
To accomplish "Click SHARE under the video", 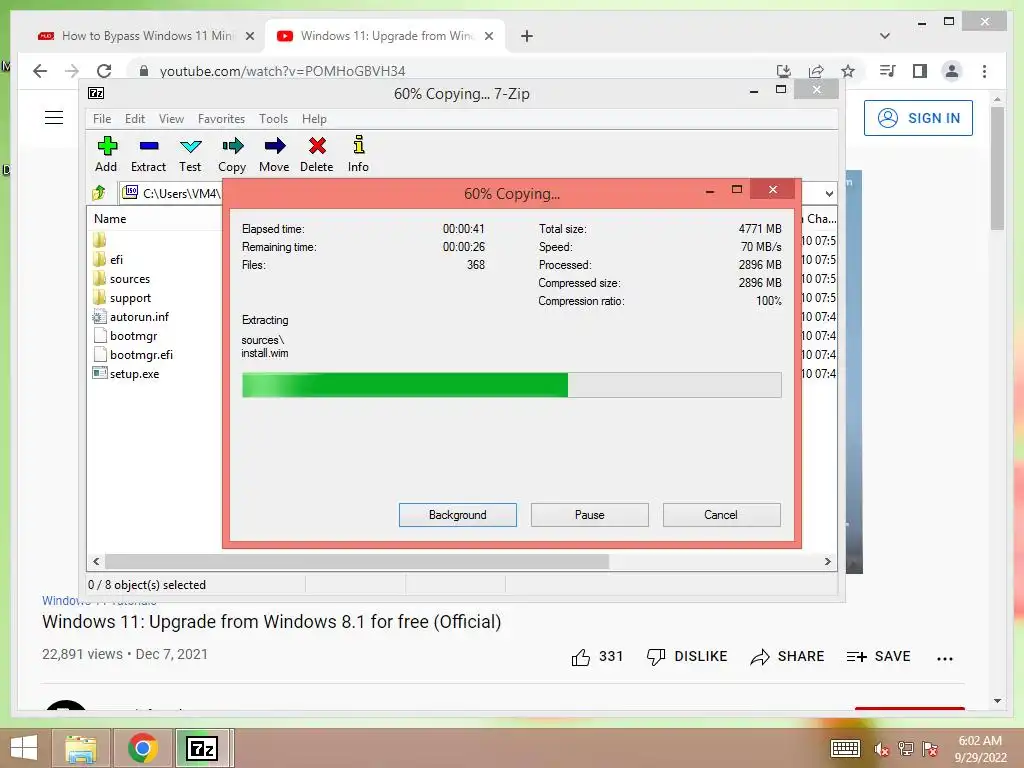I will (x=787, y=656).
